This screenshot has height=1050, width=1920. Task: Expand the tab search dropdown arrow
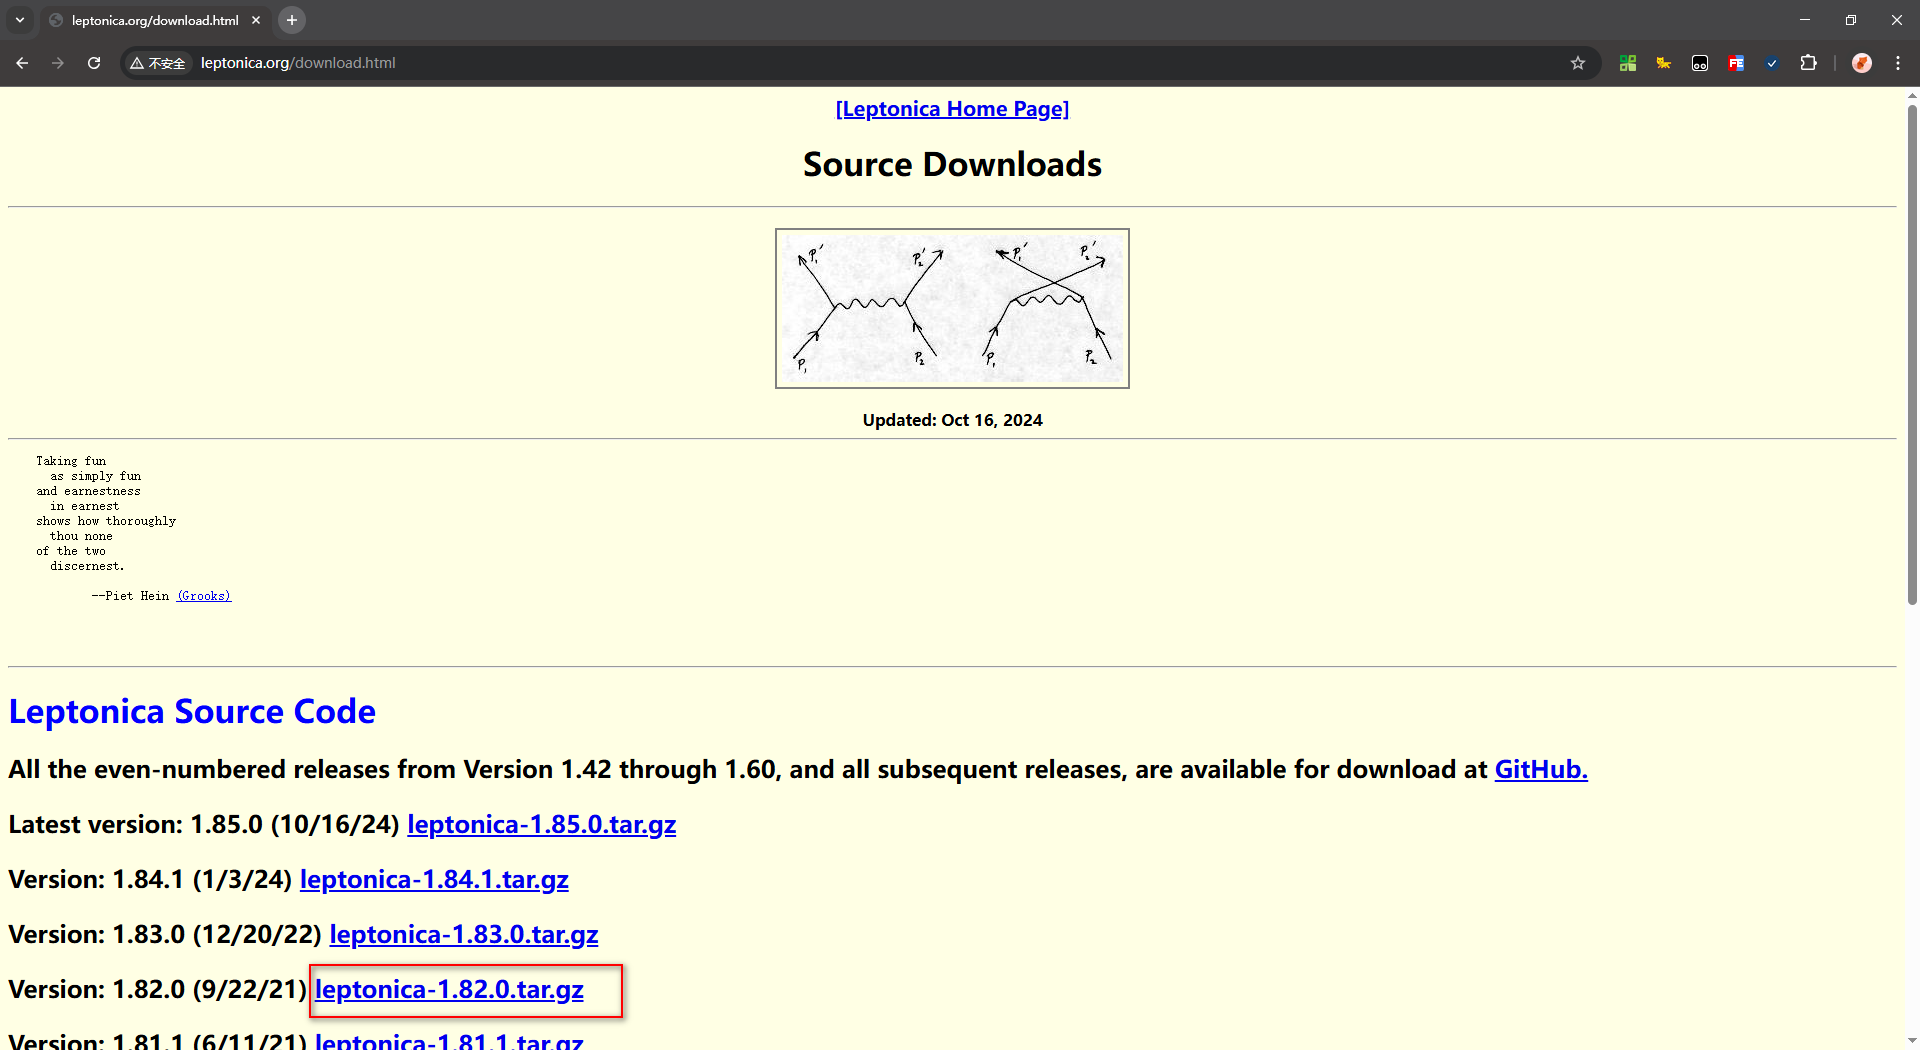(20, 20)
